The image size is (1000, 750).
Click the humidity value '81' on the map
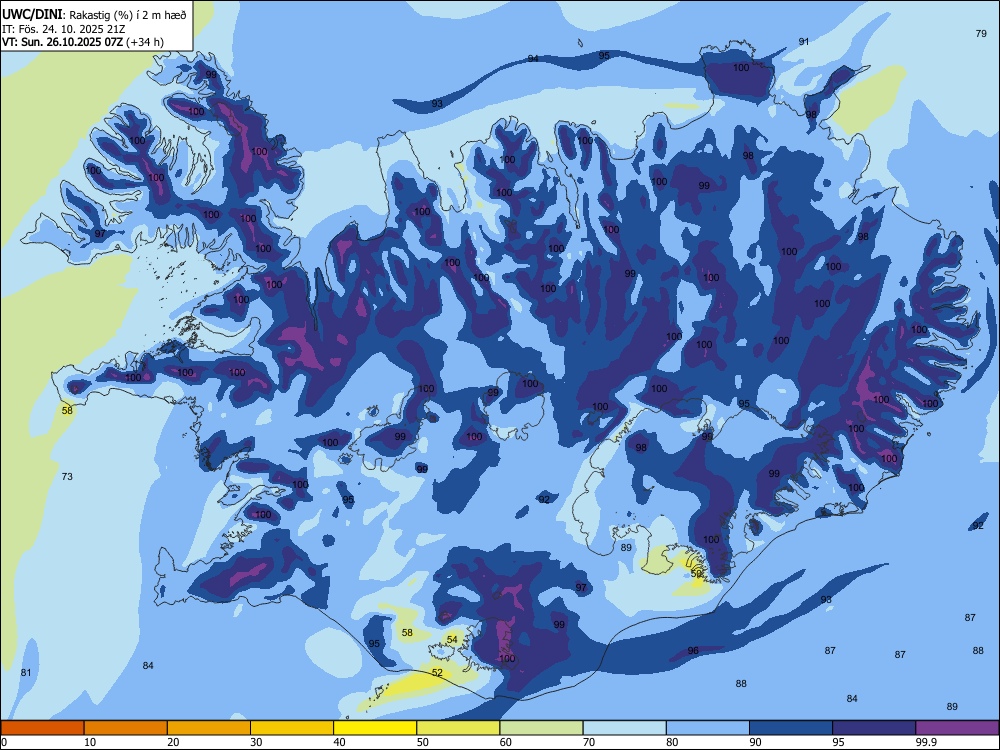point(26,673)
